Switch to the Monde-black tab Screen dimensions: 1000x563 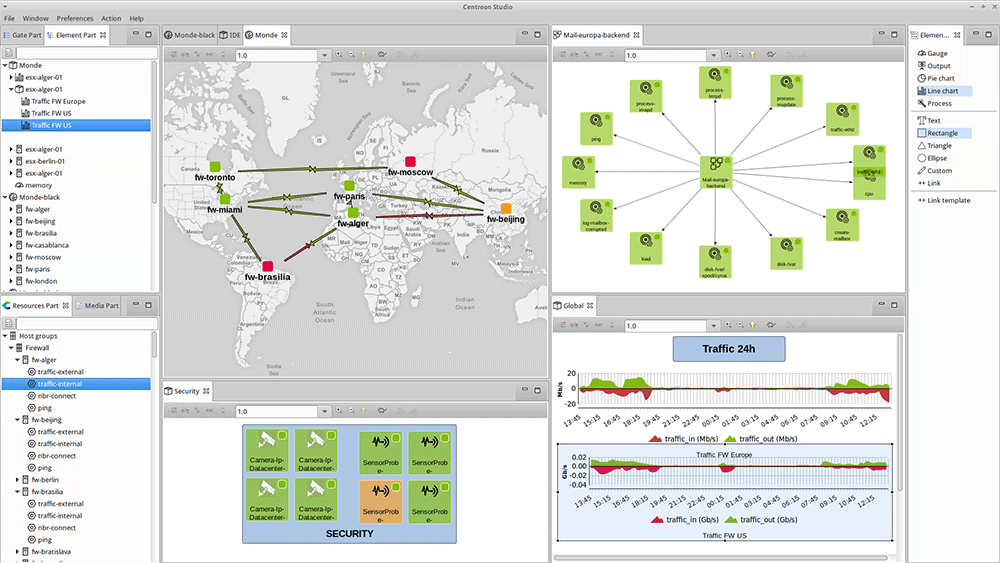pyautogui.click(x=190, y=35)
